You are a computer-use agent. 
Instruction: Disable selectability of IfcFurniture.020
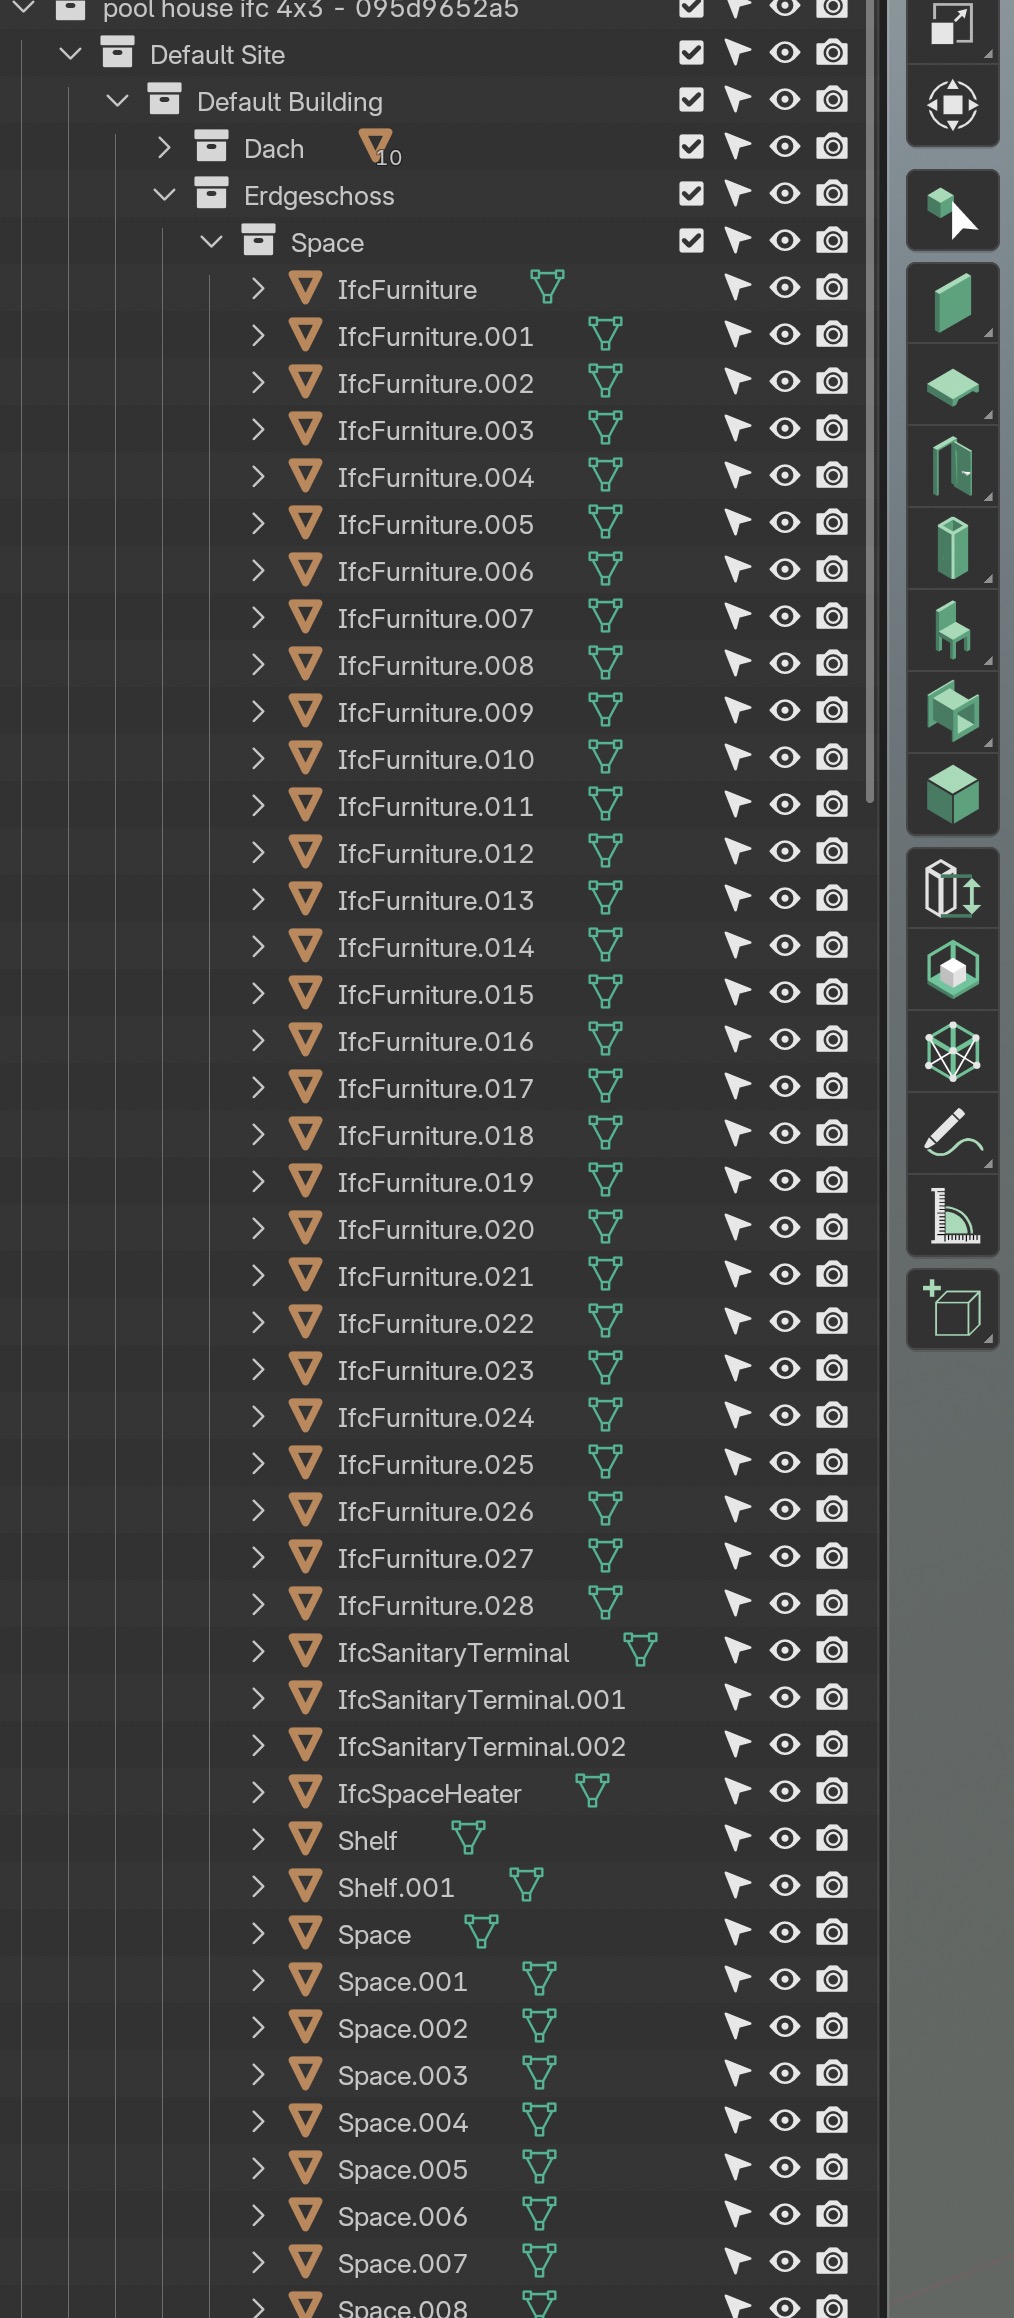tap(737, 1228)
